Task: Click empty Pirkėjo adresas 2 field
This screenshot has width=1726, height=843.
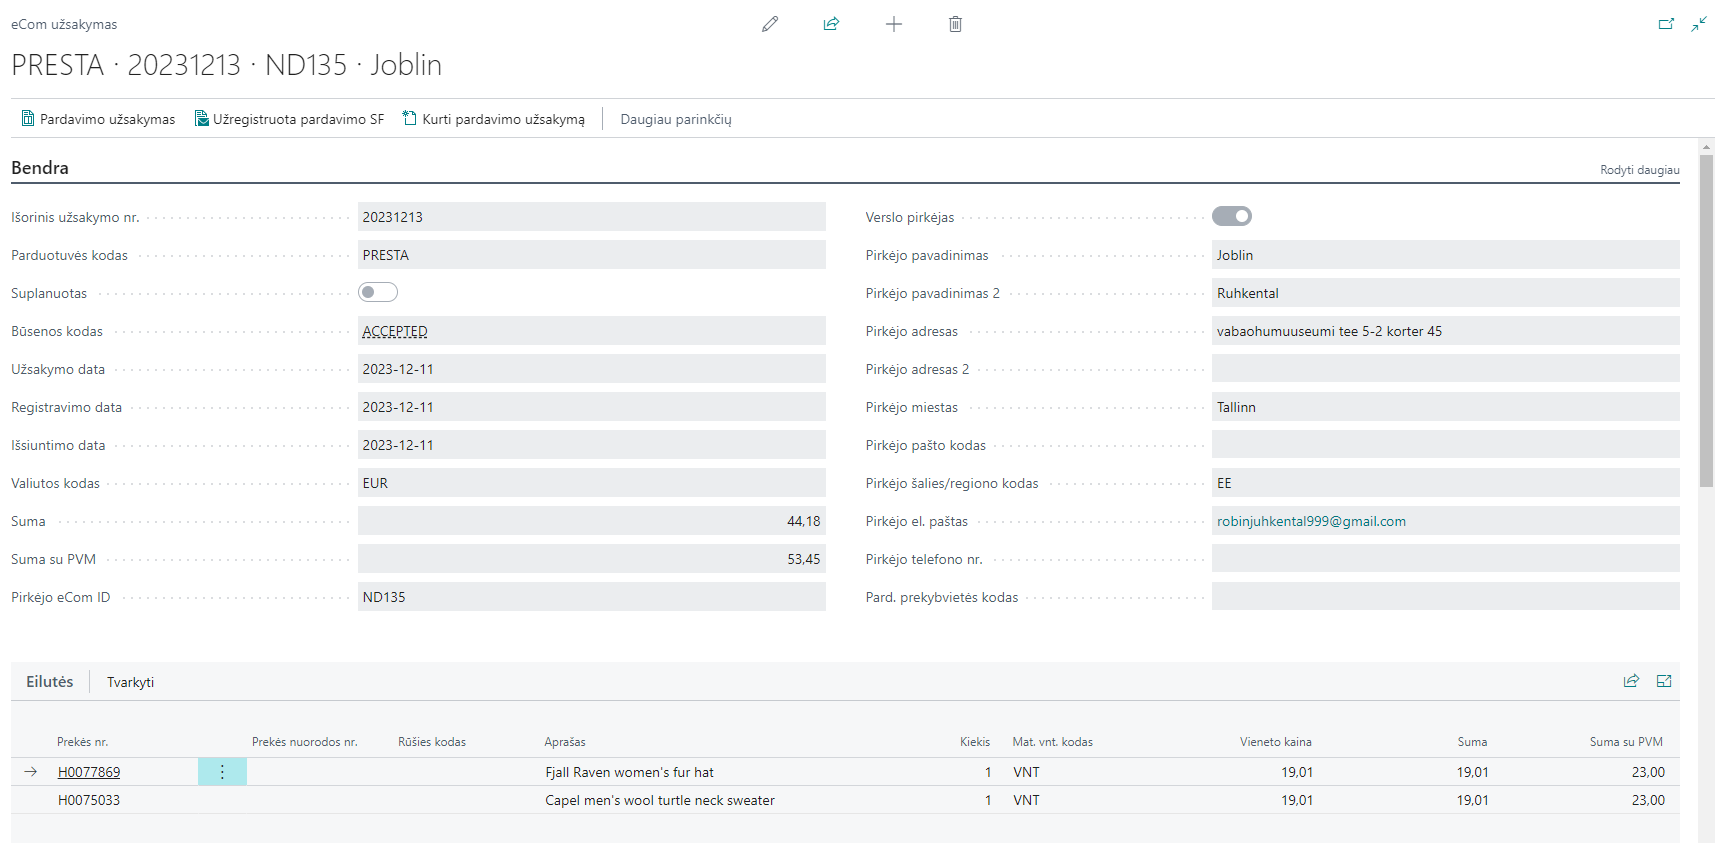Action: (x=1446, y=369)
